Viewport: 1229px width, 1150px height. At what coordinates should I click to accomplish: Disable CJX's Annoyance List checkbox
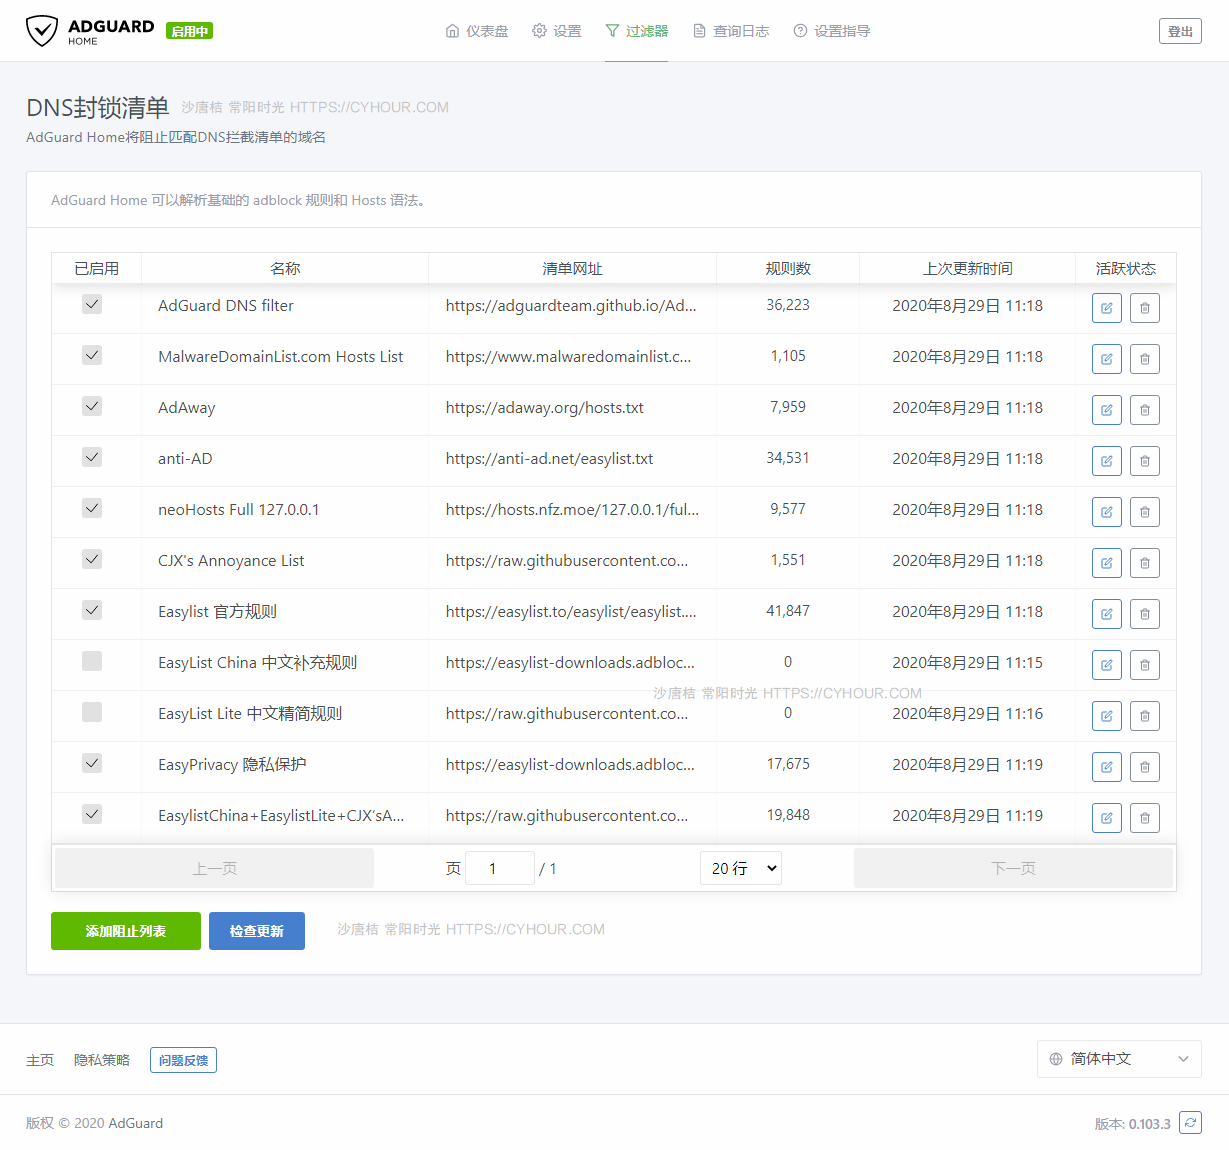pyautogui.click(x=92, y=559)
